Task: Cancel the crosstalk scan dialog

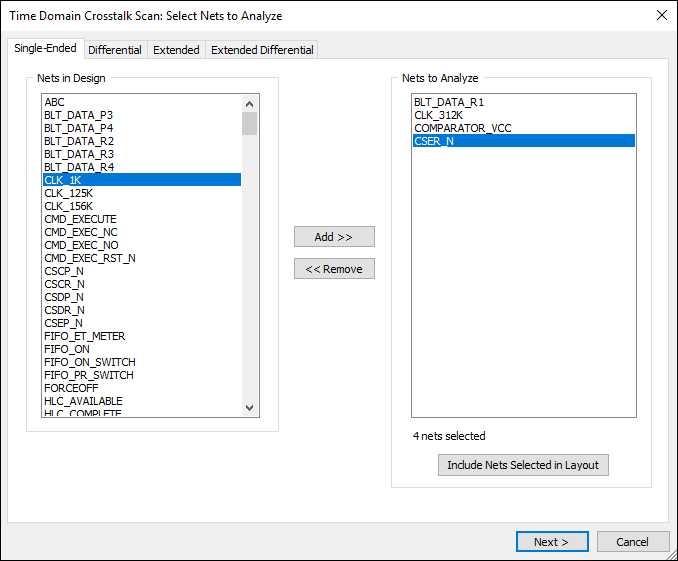Action: tap(632, 541)
